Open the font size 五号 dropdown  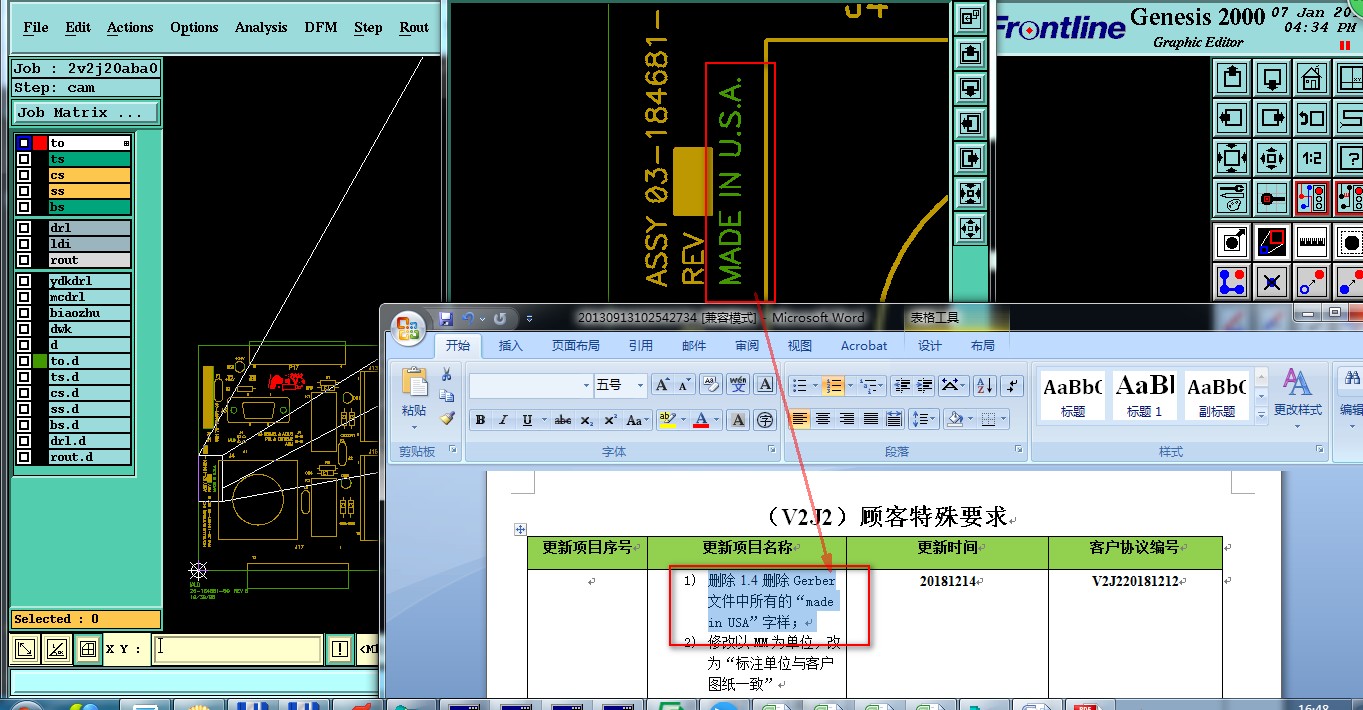point(641,385)
